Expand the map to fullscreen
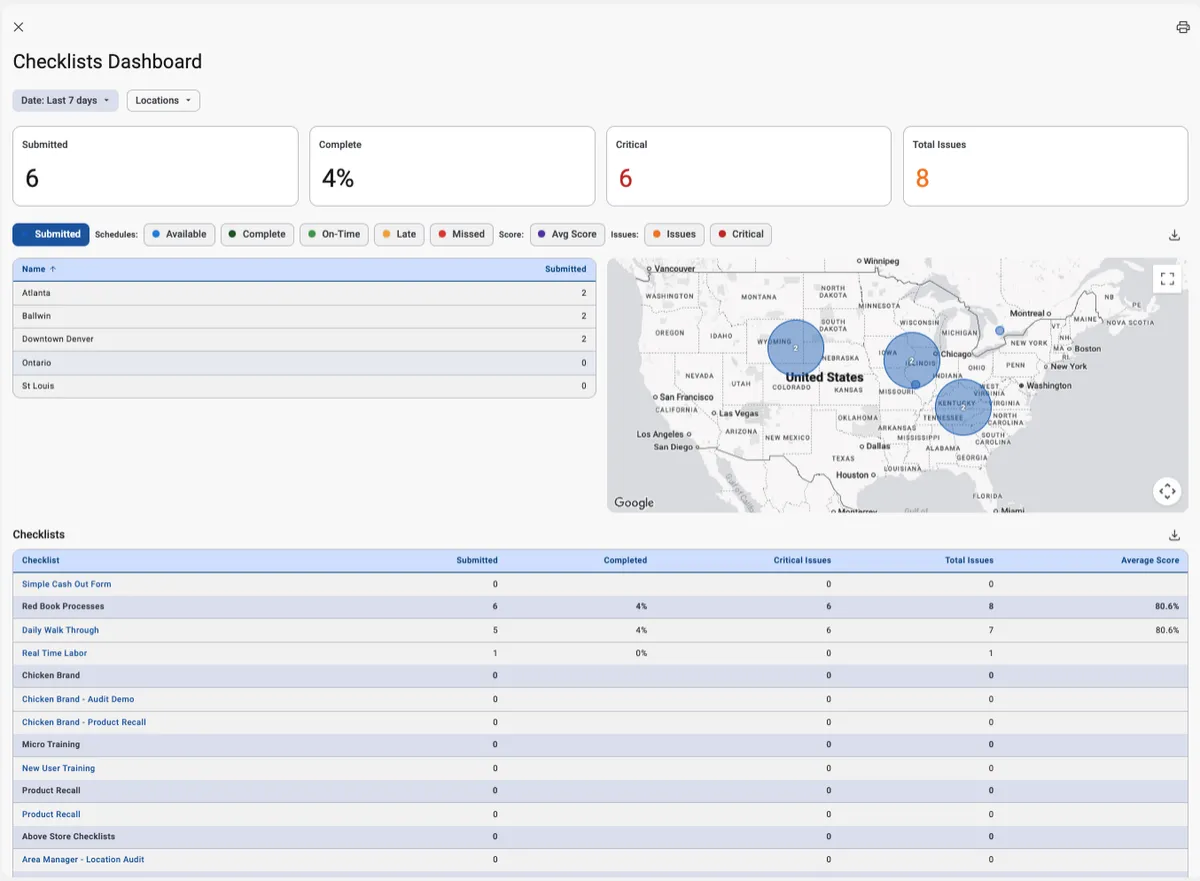The image size is (1200, 881). (x=1167, y=279)
